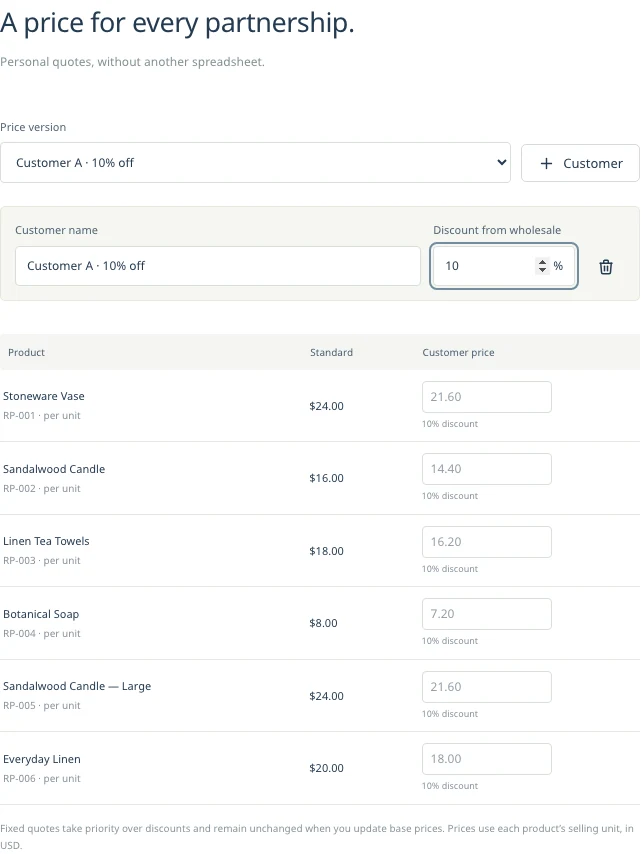
Task: Click SKU text RP-001 · per unit
Action: (x=41, y=415)
